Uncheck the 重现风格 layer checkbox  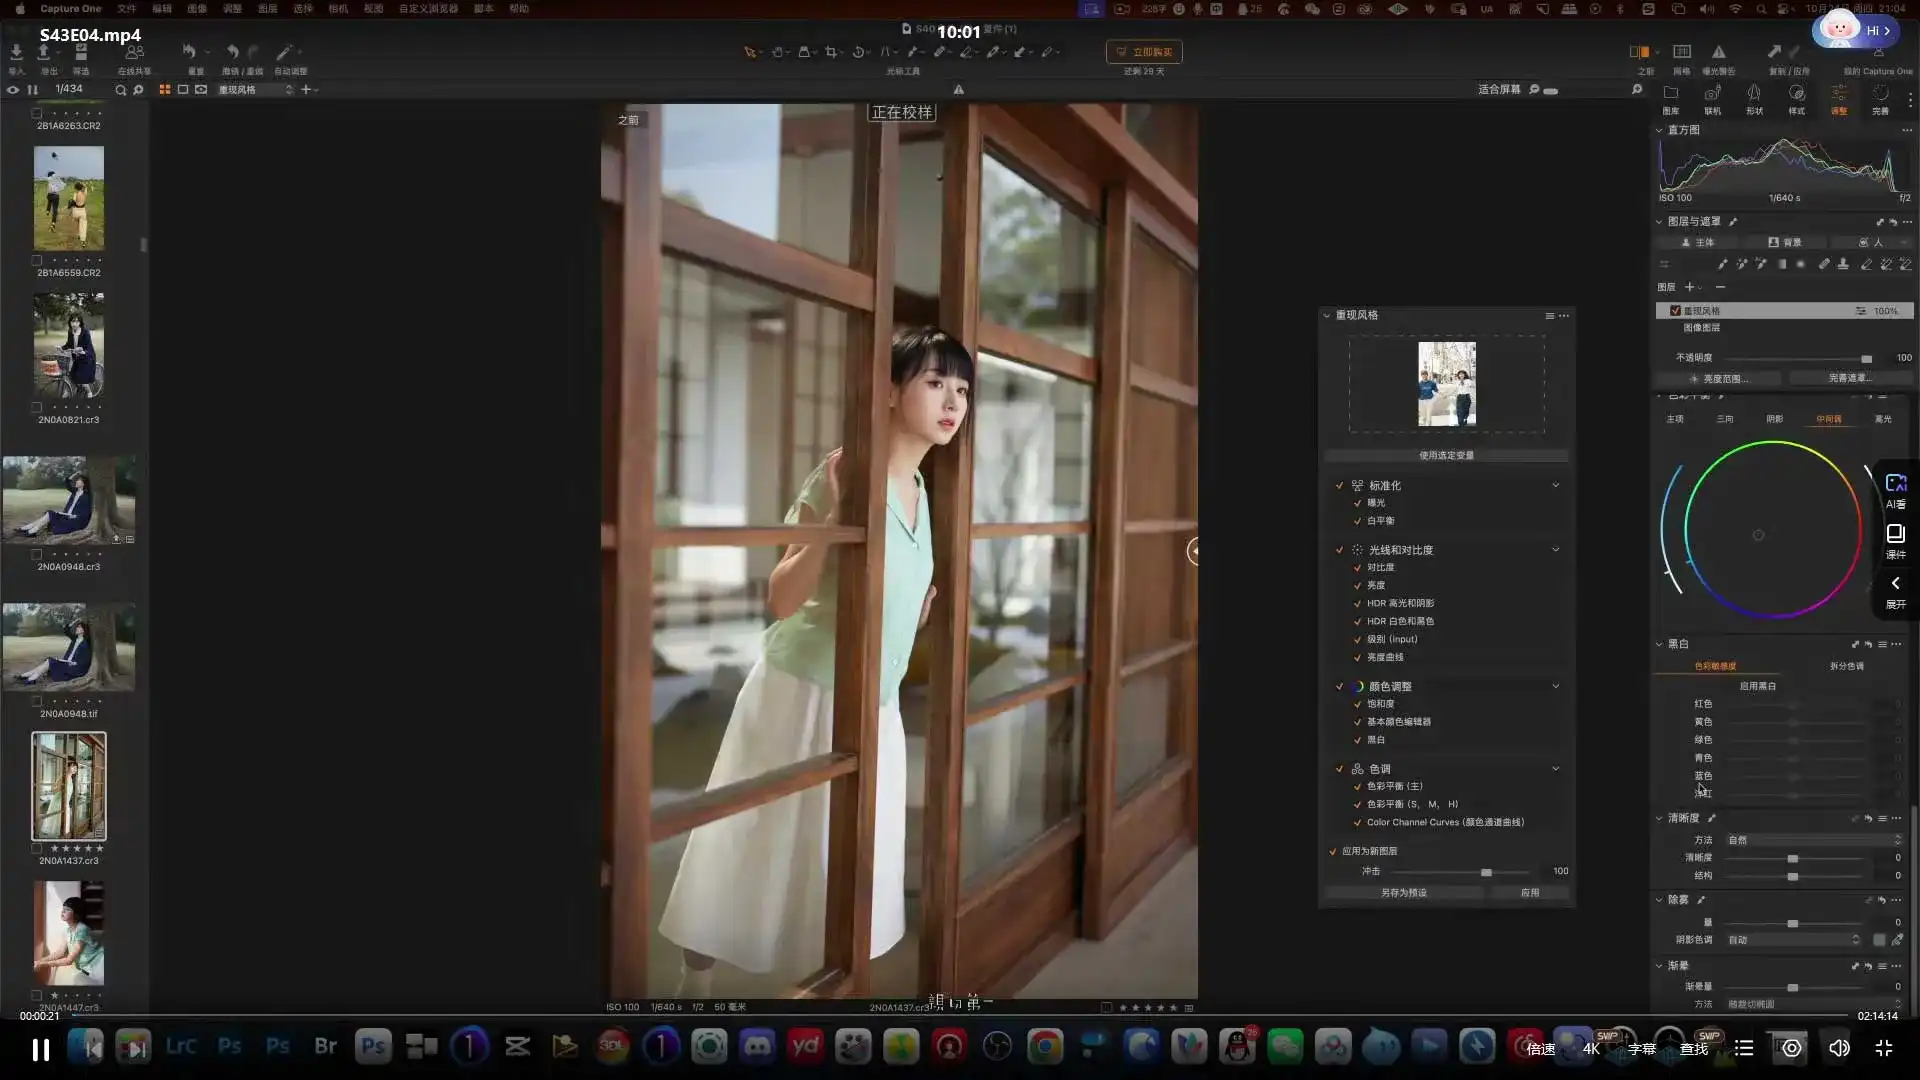coord(1675,311)
